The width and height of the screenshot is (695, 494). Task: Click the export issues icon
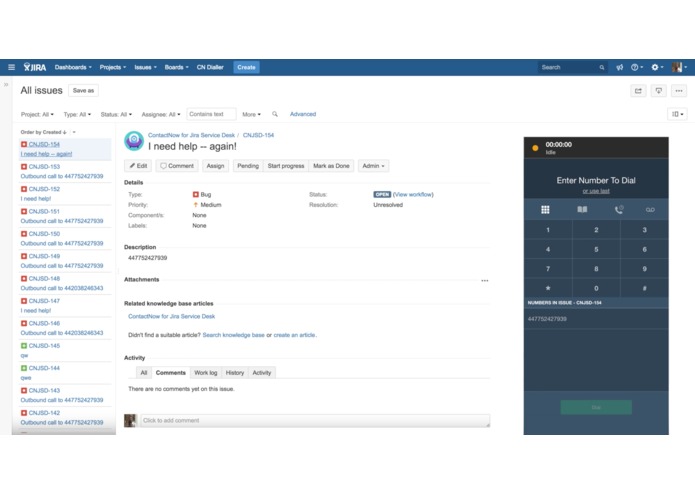[x=659, y=91]
